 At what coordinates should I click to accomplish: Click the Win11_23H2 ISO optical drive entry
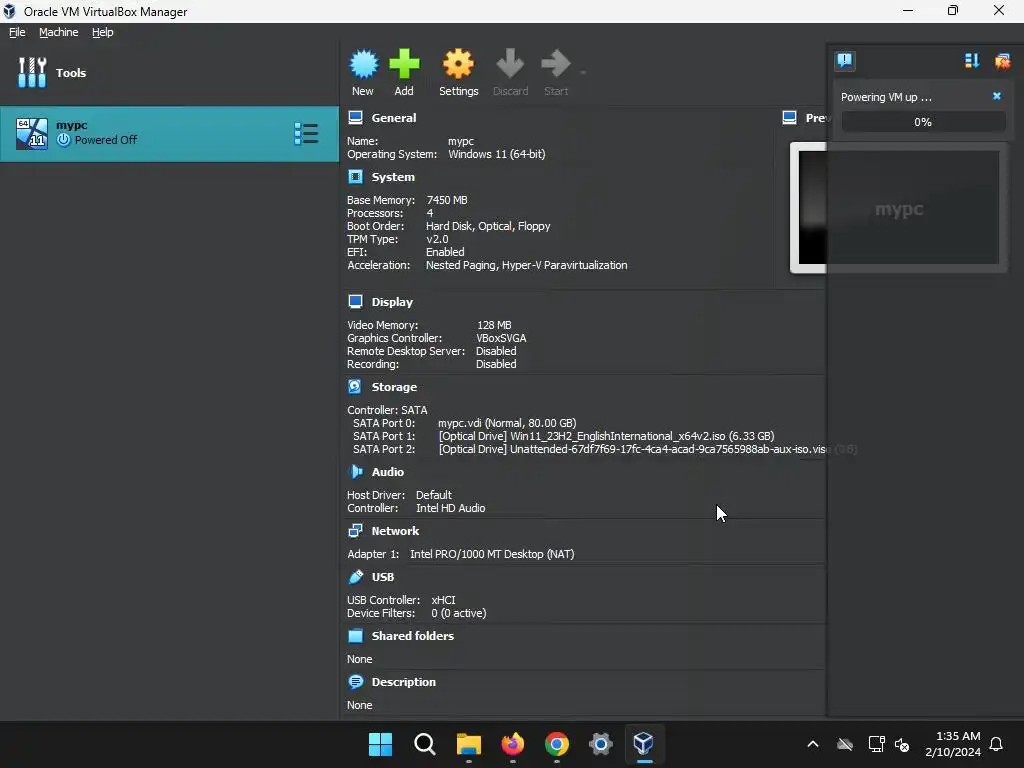point(606,436)
